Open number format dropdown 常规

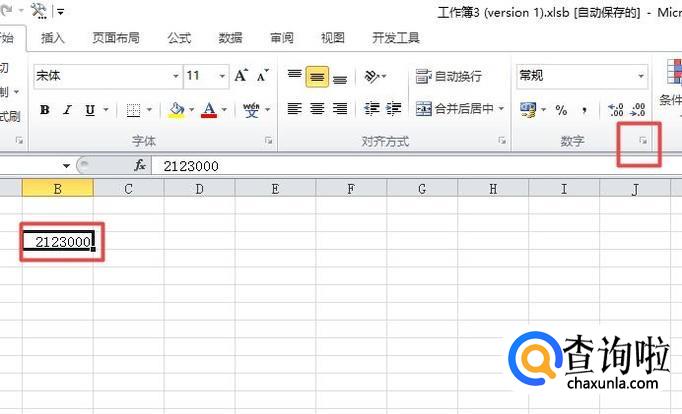pos(641,76)
